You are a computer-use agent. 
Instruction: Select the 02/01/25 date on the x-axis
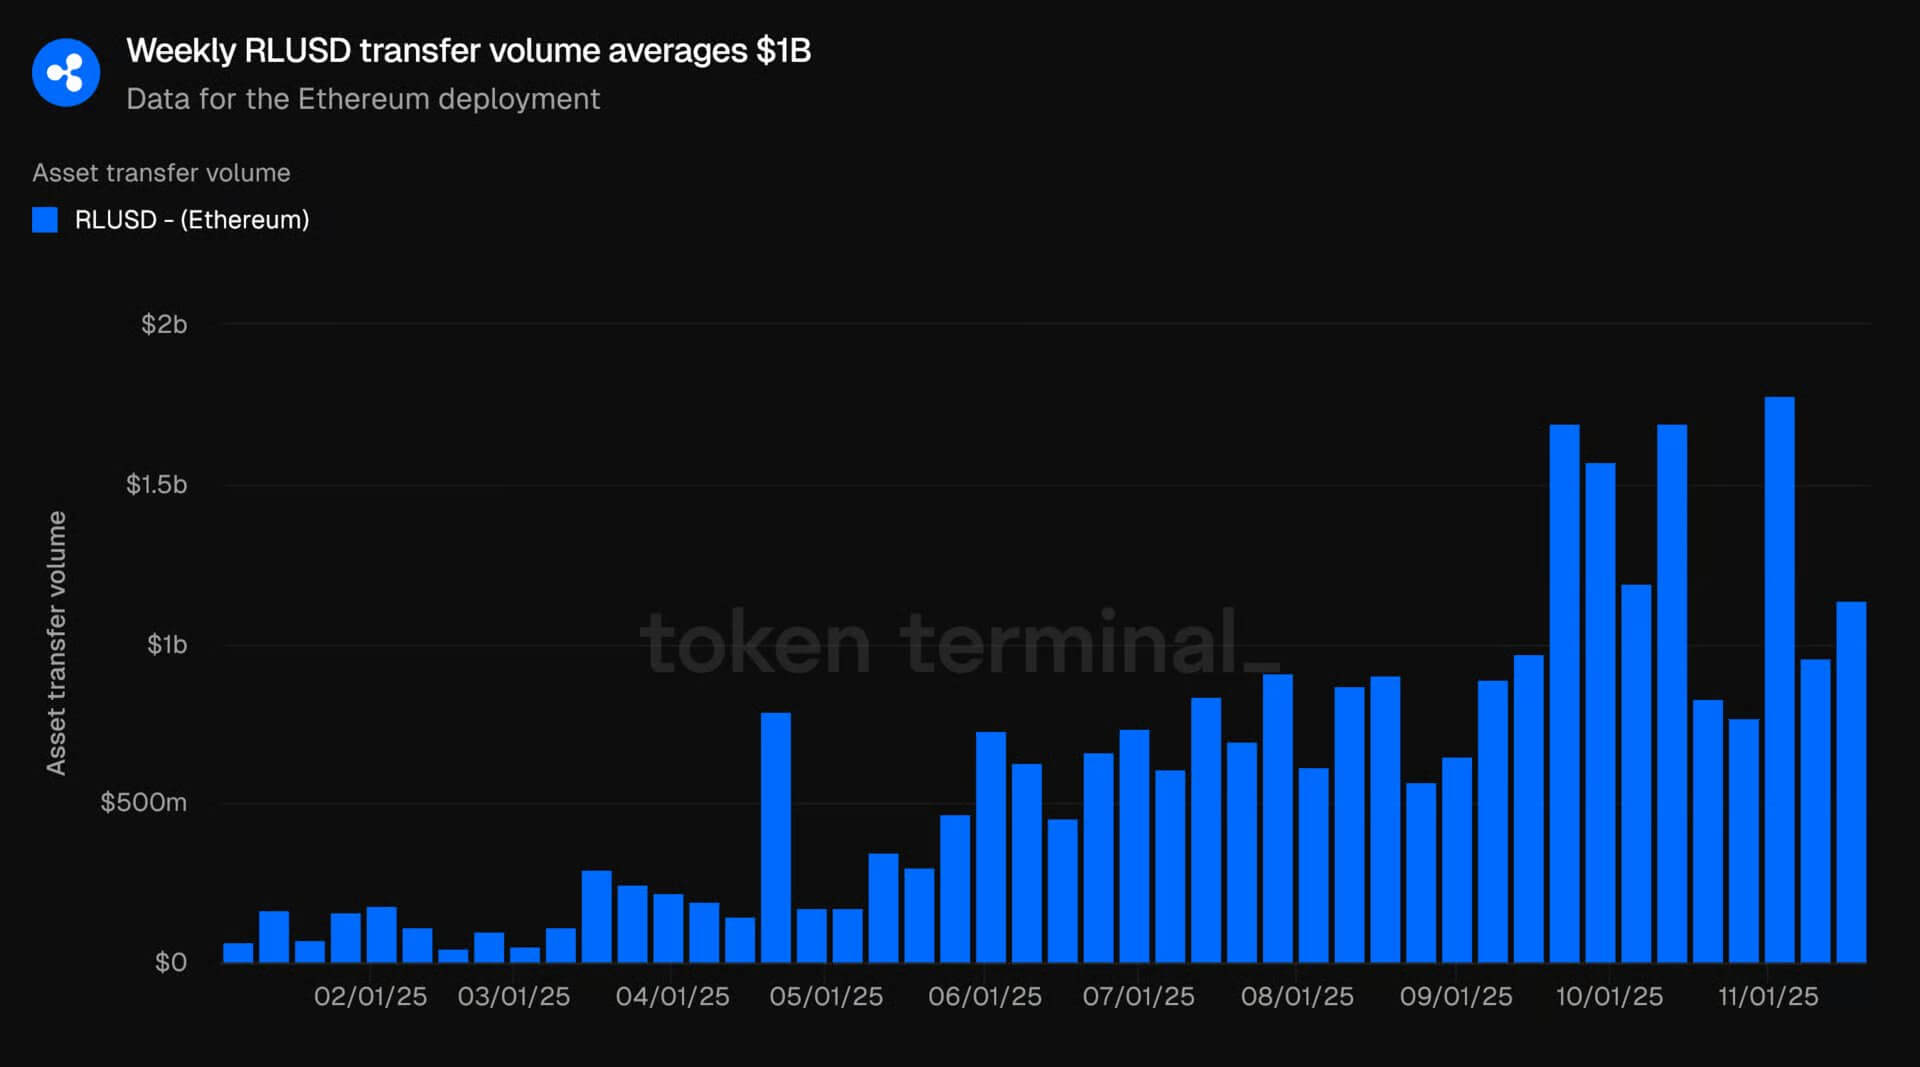[370, 997]
